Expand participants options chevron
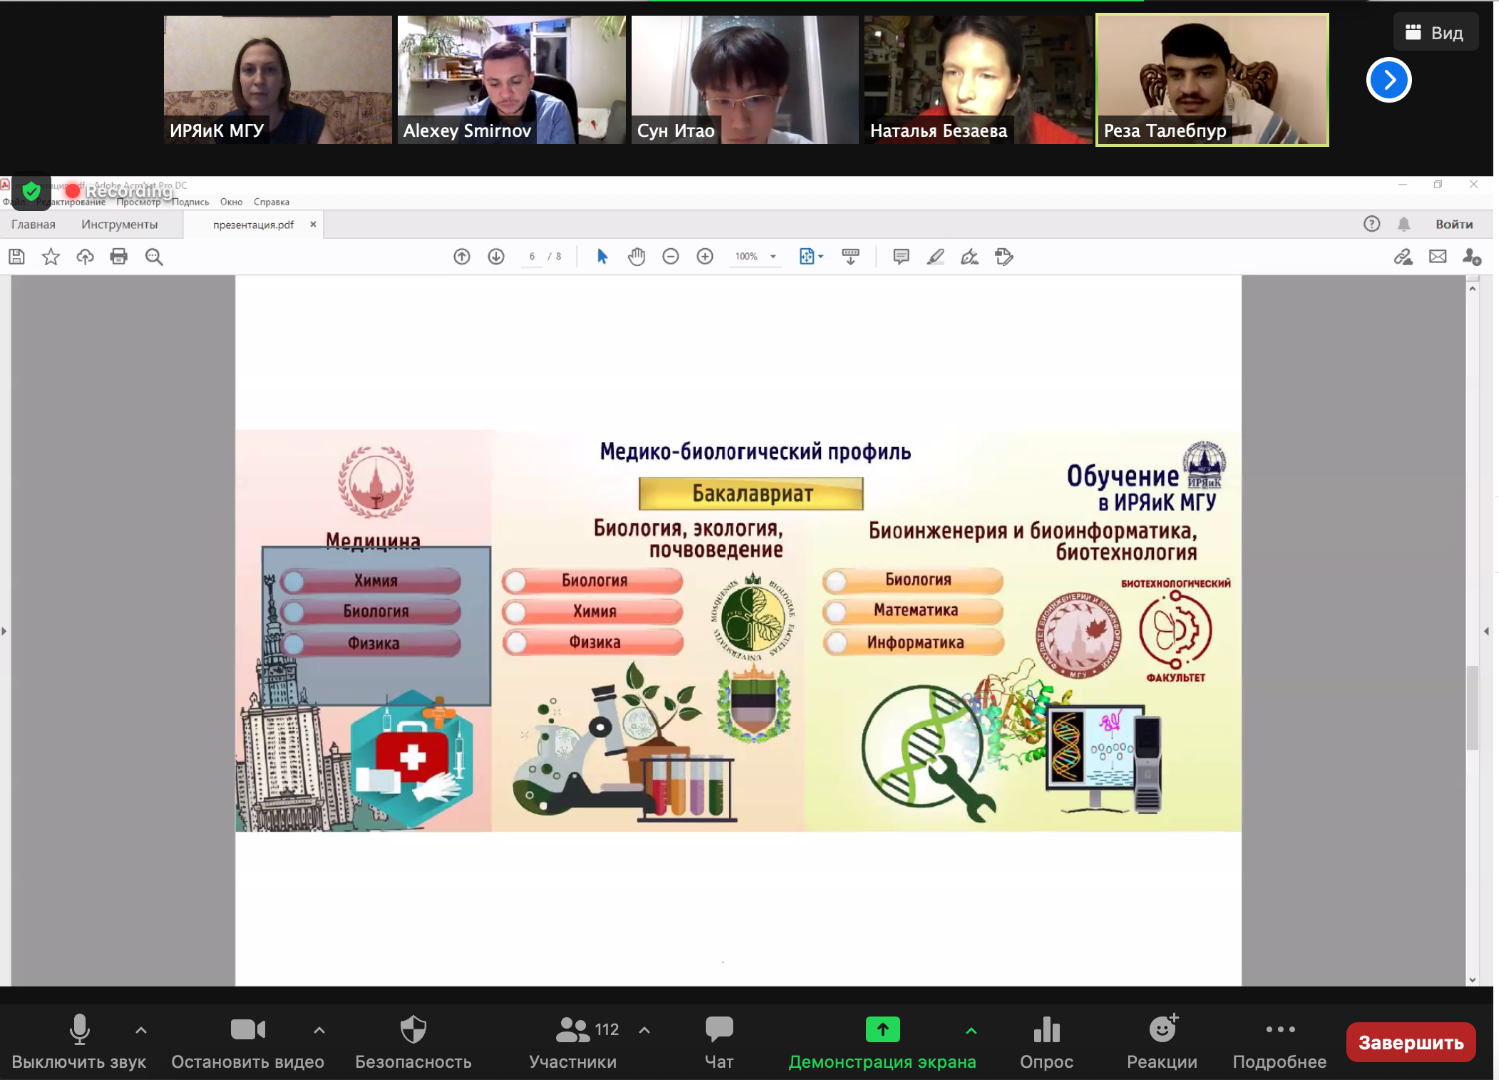 [x=645, y=1030]
